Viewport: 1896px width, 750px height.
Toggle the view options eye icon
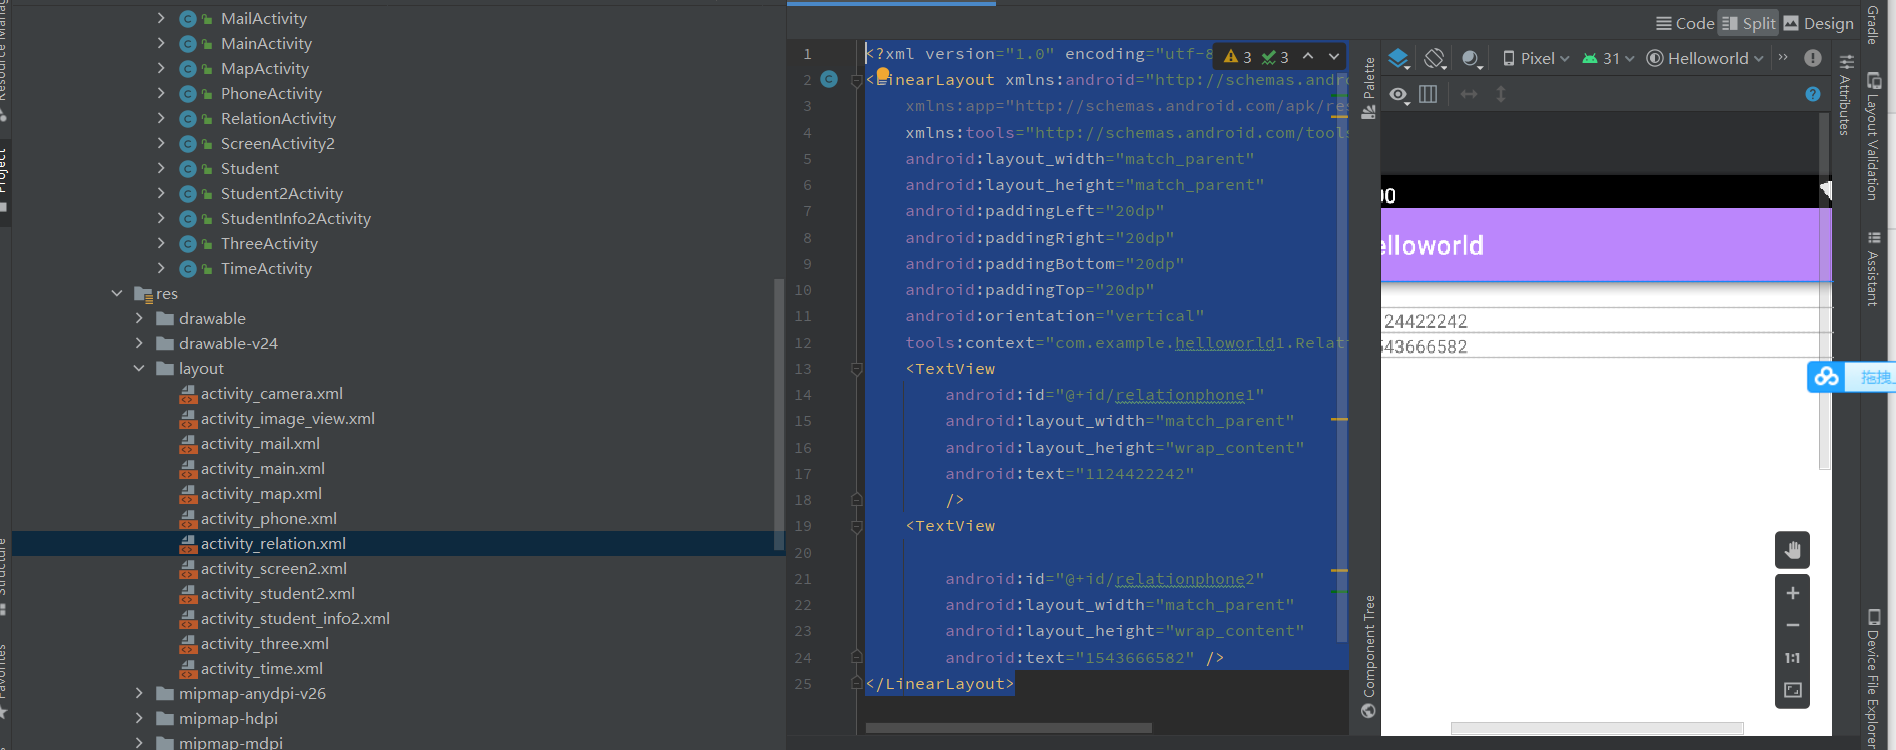tap(1398, 94)
